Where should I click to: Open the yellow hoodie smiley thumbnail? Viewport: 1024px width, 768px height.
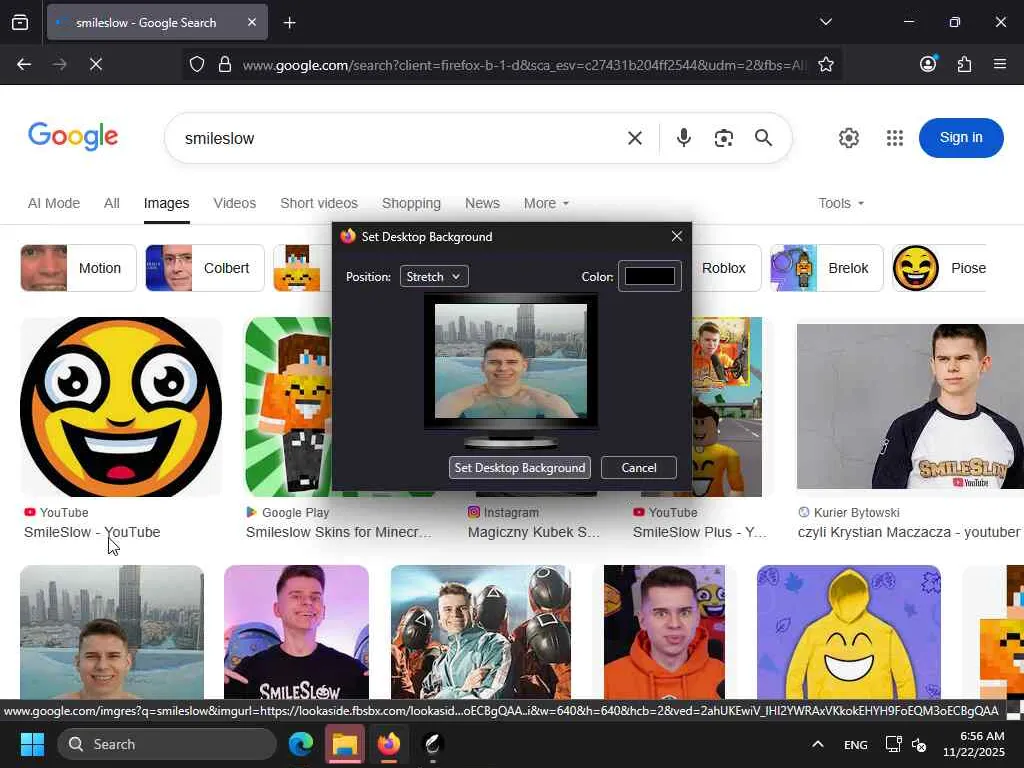(849, 632)
